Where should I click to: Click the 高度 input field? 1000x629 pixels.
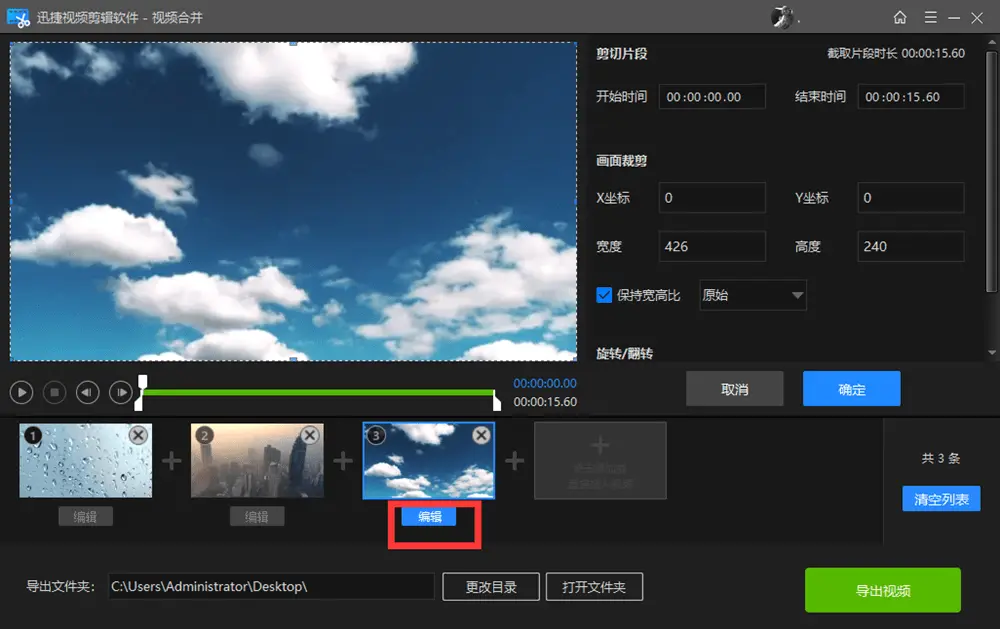tap(911, 246)
